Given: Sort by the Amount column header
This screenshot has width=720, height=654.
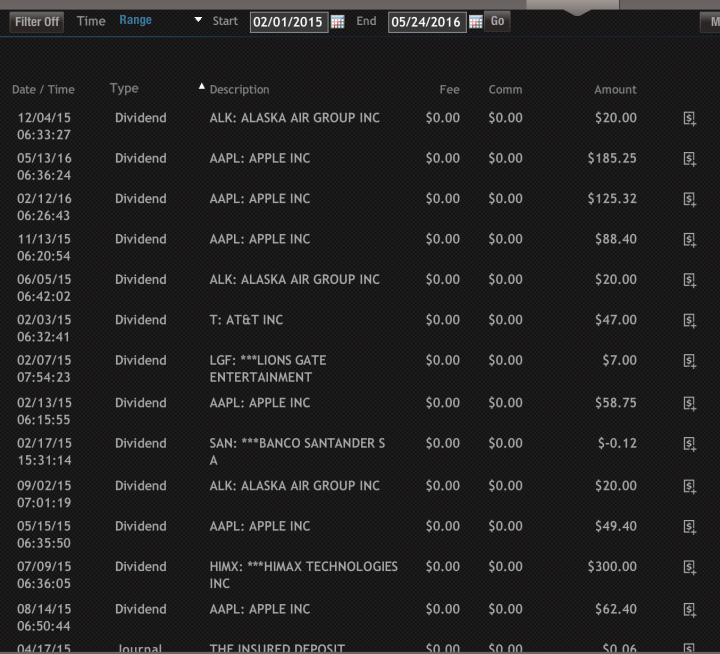Looking at the screenshot, I should pyautogui.click(x=615, y=89).
